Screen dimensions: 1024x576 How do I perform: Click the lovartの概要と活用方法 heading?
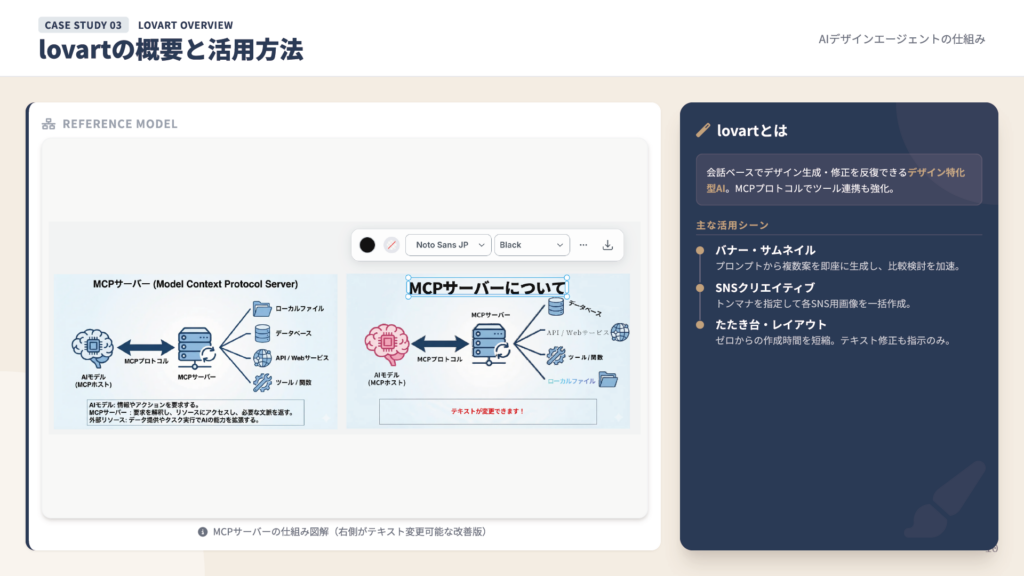click(170, 50)
